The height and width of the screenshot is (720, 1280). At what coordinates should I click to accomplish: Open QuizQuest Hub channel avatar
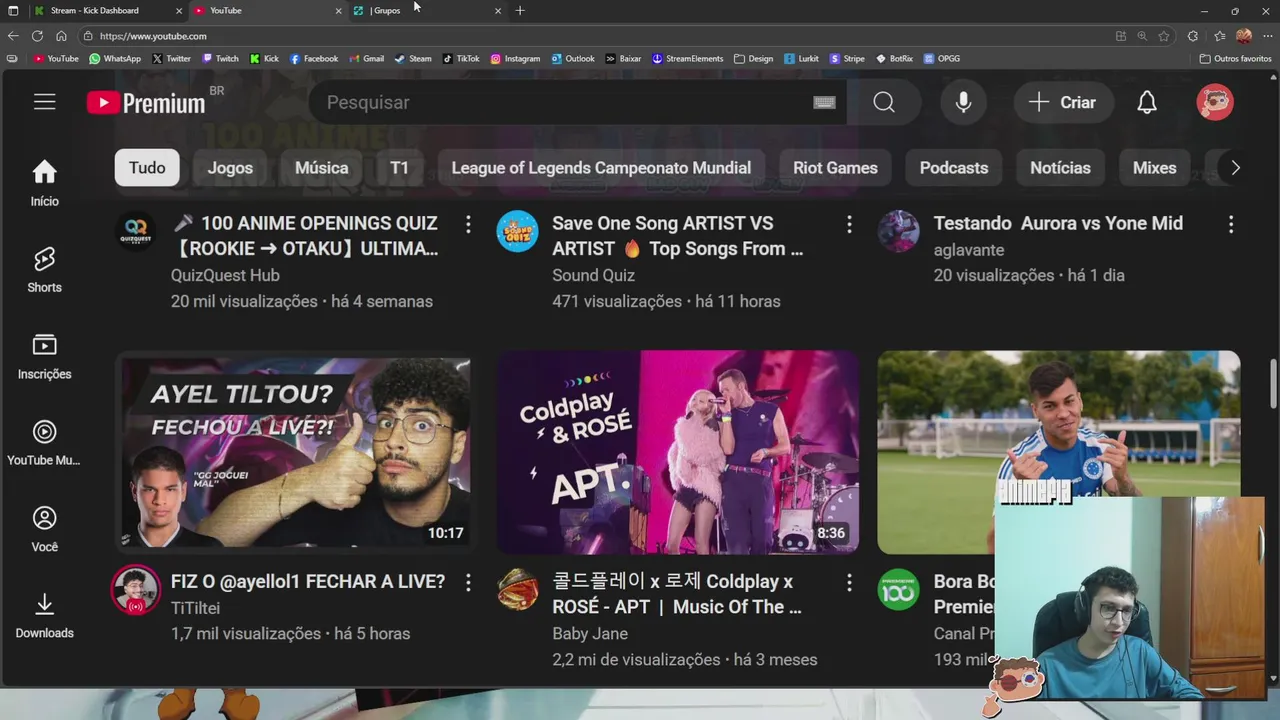click(135, 231)
